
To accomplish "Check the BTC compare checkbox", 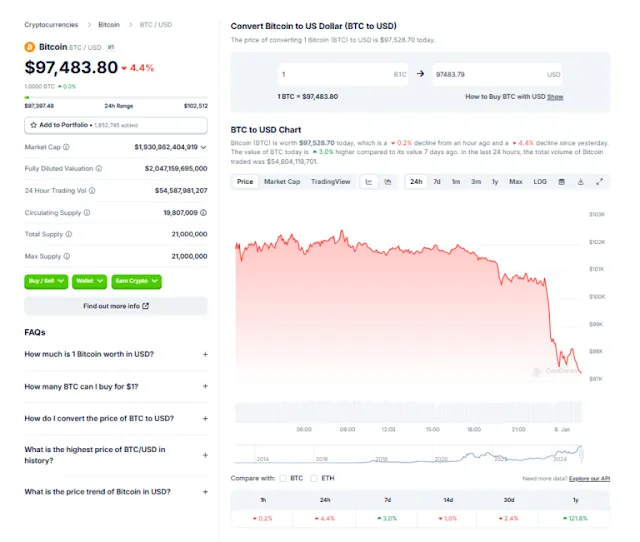I will pyautogui.click(x=284, y=479).
